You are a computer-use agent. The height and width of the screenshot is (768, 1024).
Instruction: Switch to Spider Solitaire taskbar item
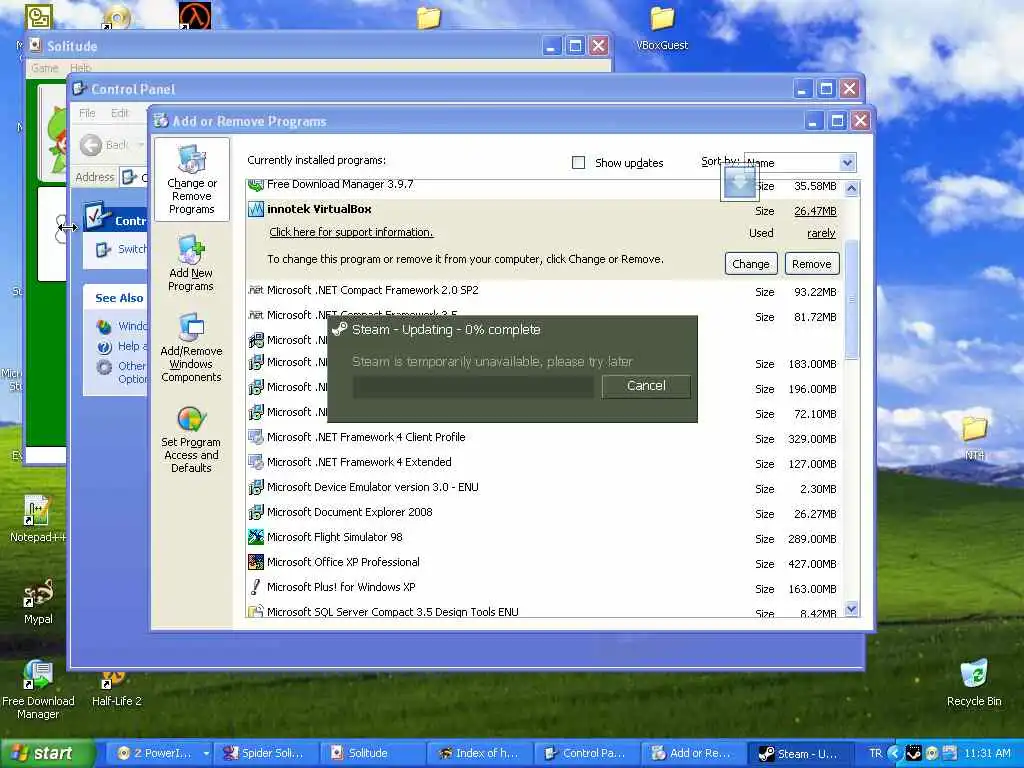pos(267,753)
